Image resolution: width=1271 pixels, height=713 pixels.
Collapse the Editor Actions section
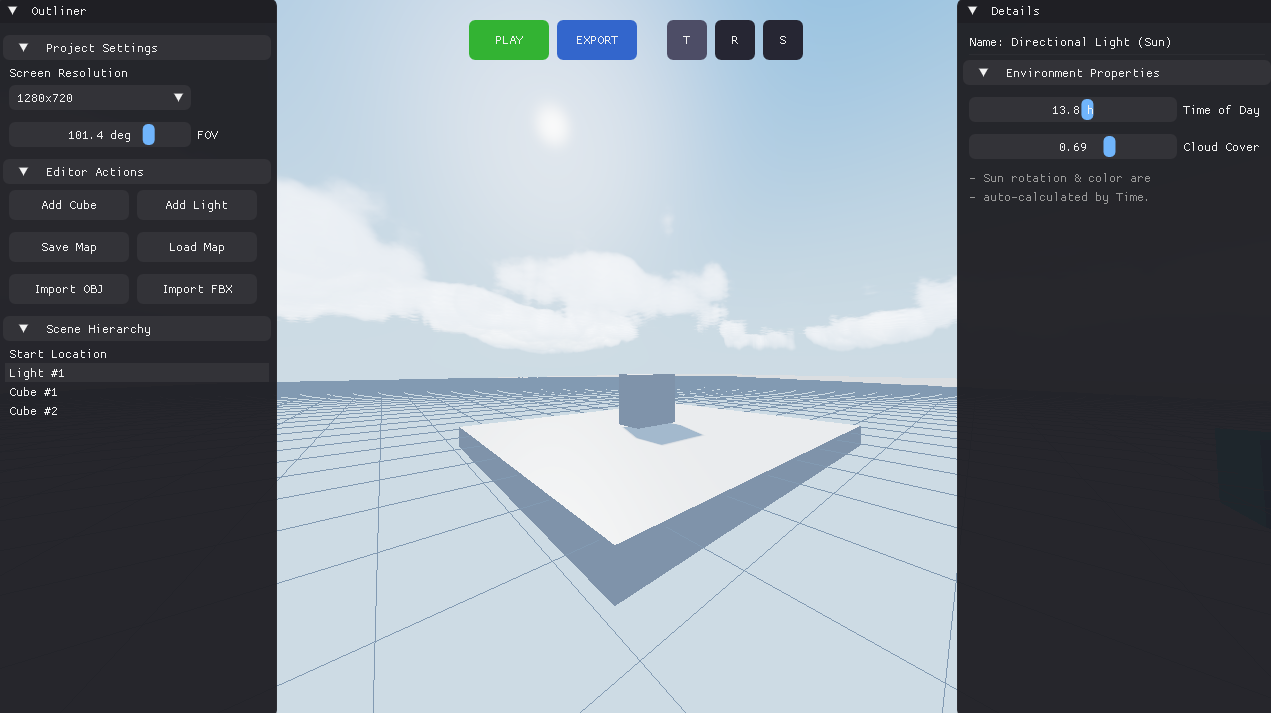click(23, 171)
